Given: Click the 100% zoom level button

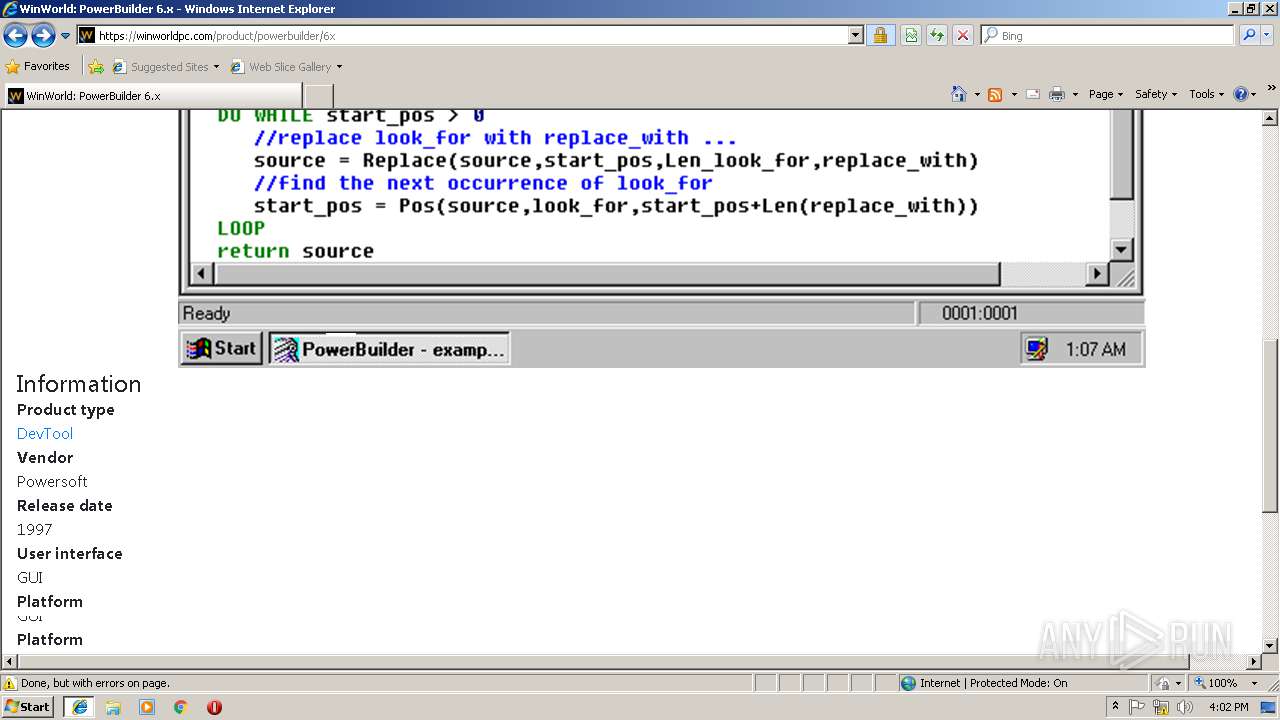Looking at the screenshot, I should point(1216,683).
